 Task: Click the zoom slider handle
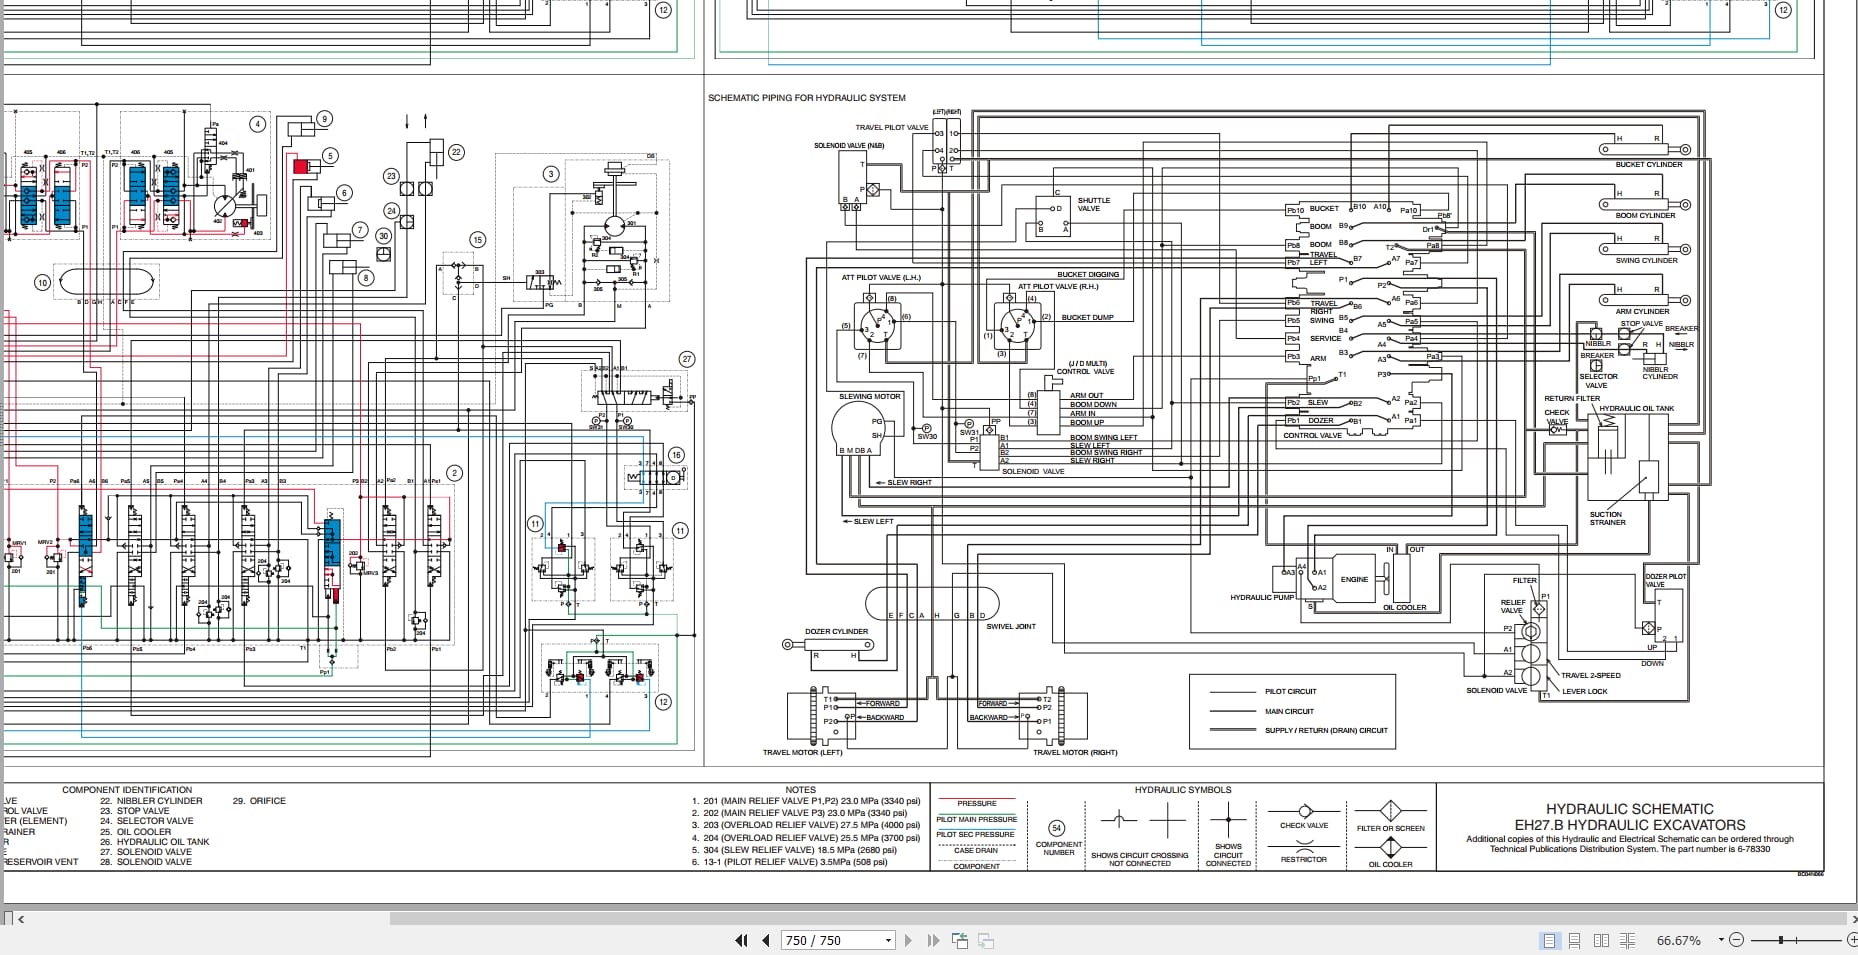[x=1781, y=940]
